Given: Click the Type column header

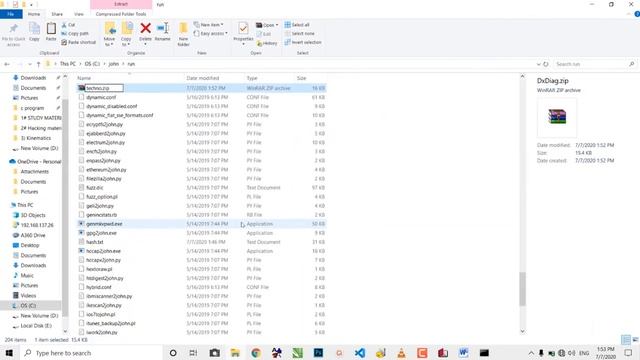Looking at the screenshot, I should pyautogui.click(x=252, y=78).
